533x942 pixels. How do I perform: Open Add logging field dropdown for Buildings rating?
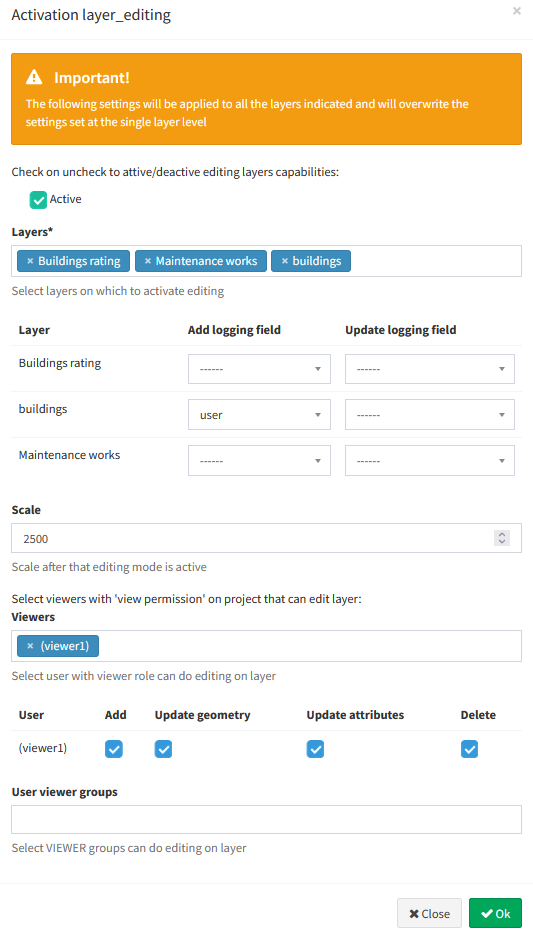click(x=259, y=369)
